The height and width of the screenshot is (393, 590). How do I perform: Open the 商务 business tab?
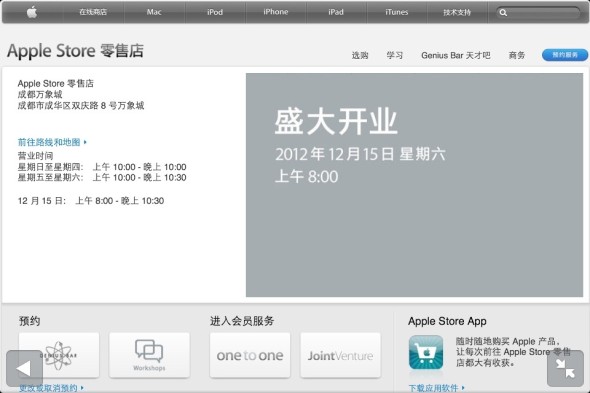517,55
